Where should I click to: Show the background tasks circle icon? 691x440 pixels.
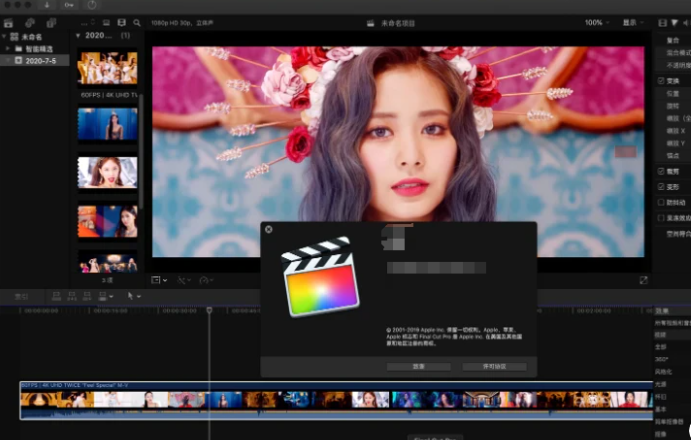tap(92, 5)
